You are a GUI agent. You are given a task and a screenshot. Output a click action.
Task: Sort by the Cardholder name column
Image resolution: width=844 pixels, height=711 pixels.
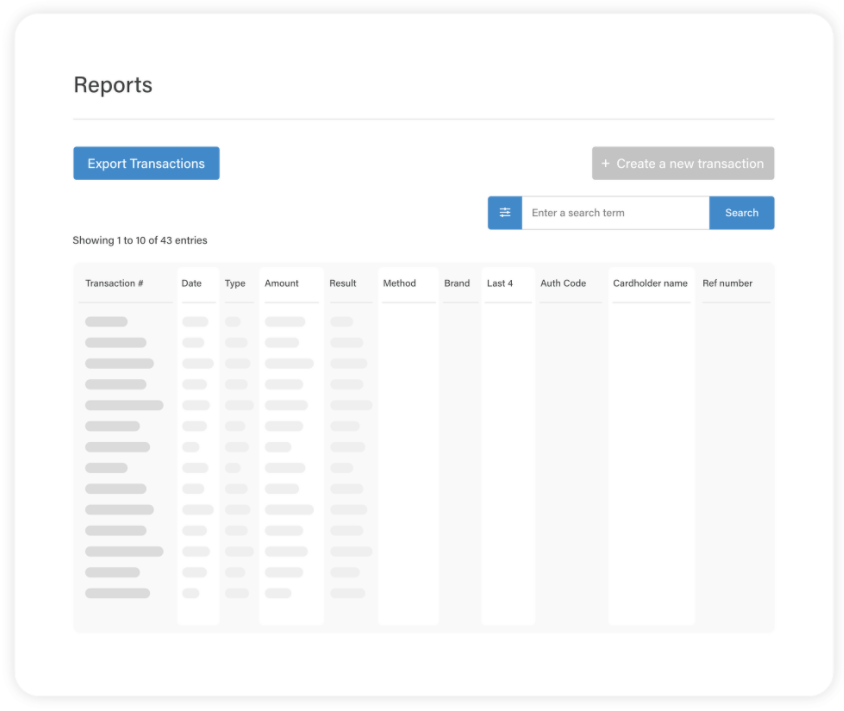pos(650,284)
